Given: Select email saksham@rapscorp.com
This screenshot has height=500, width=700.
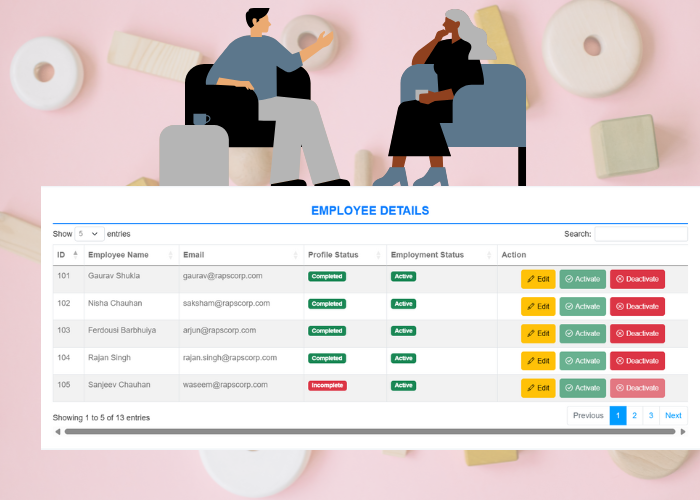Looking at the screenshot, I should [x=226, y=303].
